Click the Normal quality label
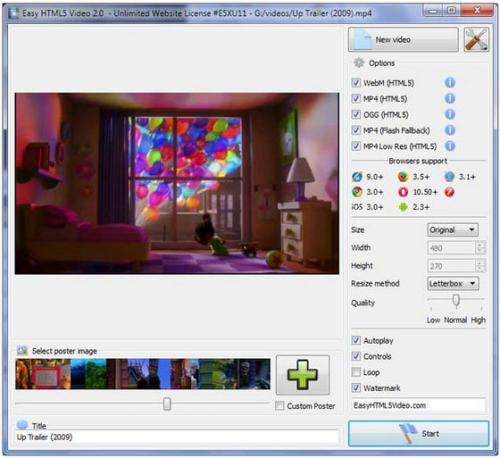 pyautogui.click(x=455, y=320)
